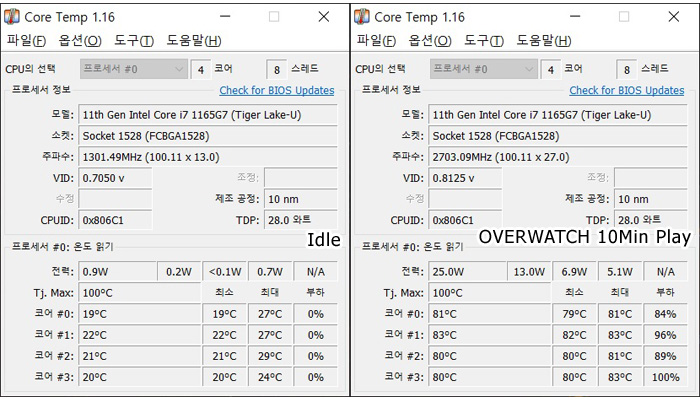Open the 도구(T) menu in the right window
Viewport: 700px width, 400px height.
click(484, 41)
